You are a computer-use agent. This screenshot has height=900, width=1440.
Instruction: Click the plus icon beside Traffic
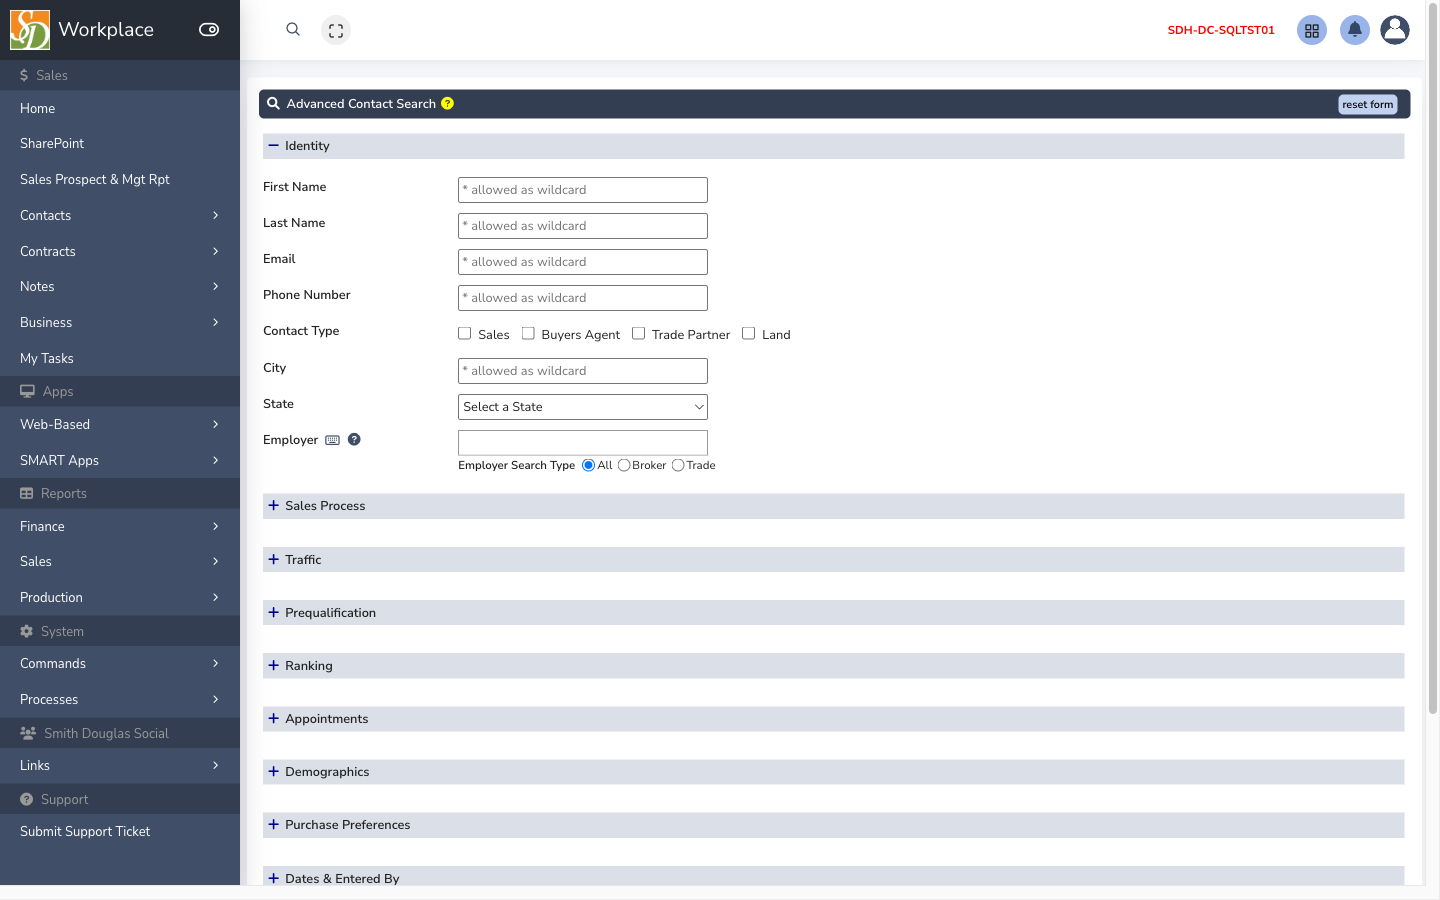pyautogui.click(x=273, y=560)
